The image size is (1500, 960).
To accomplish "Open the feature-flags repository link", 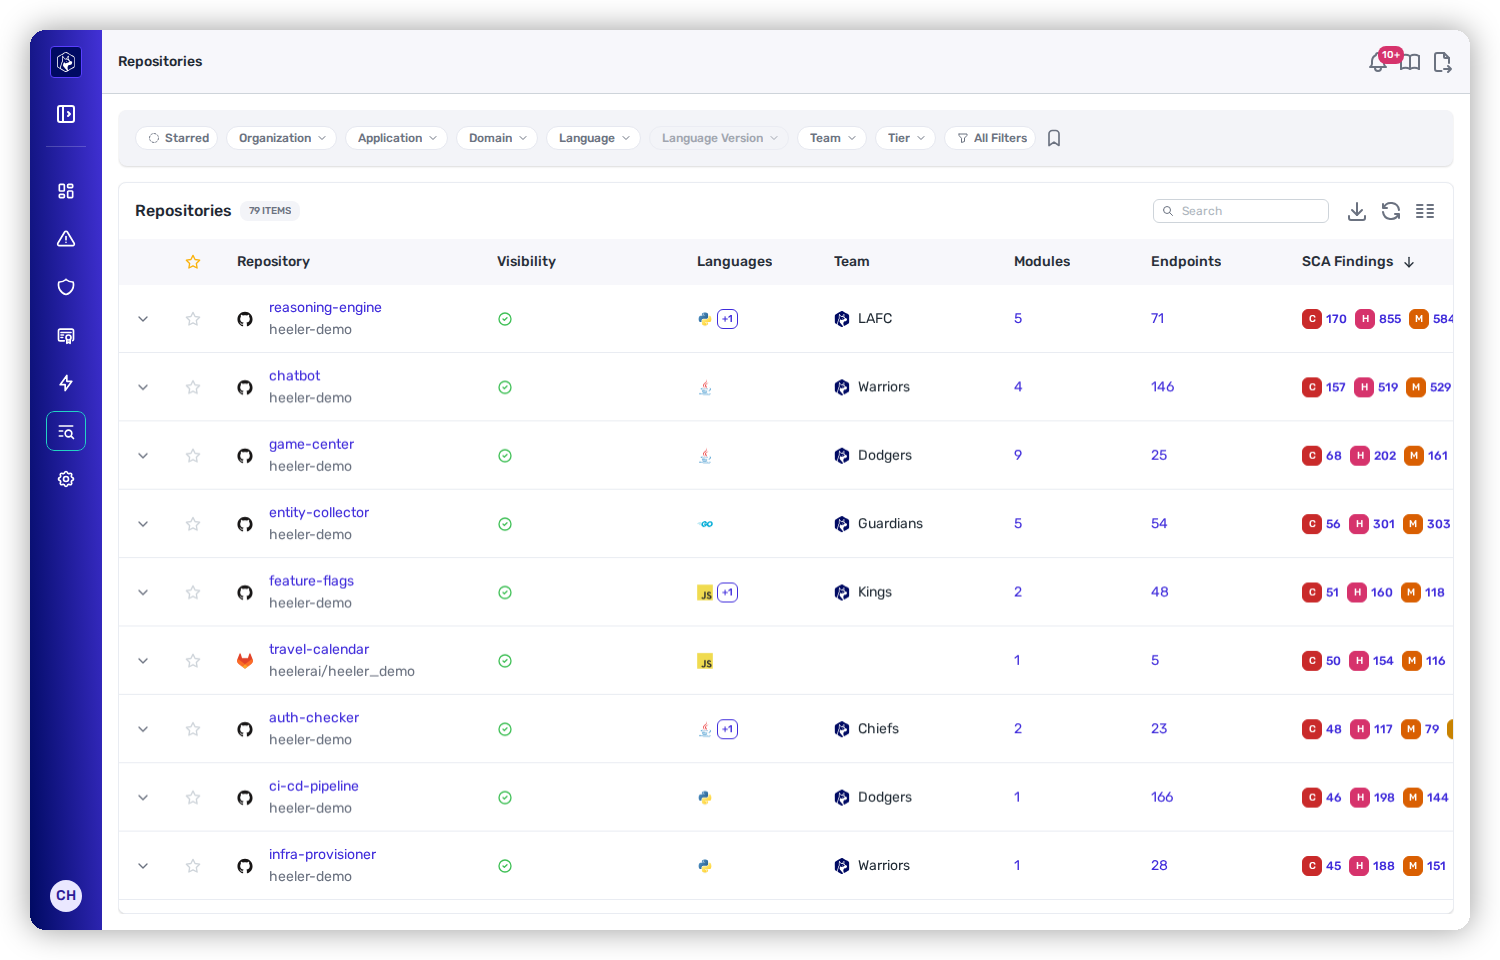I will click(311, 581).
